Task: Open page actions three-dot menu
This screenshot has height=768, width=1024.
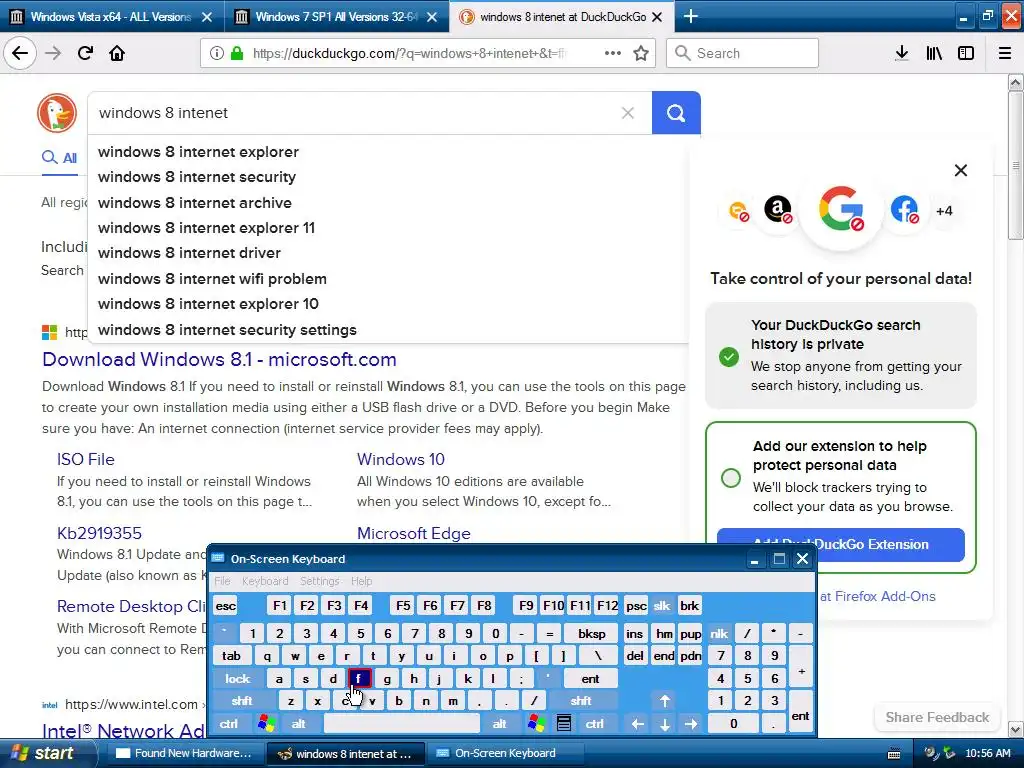Action: point(613,53)
